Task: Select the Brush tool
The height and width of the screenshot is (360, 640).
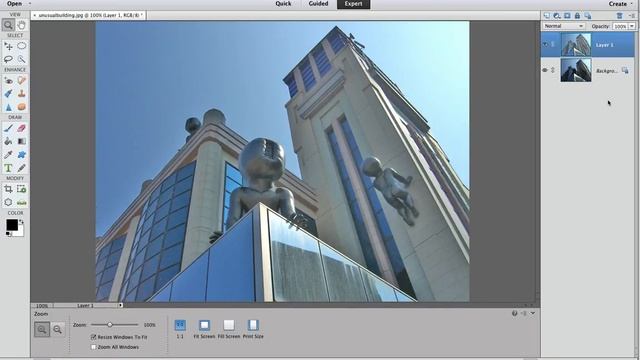Action: [x=8, y=128]
